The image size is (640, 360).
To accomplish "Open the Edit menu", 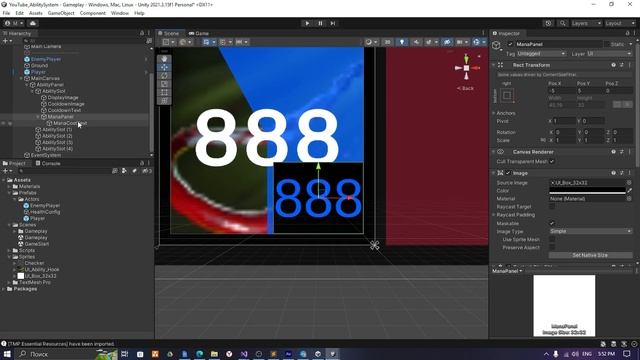I will [x=19, y=13].
